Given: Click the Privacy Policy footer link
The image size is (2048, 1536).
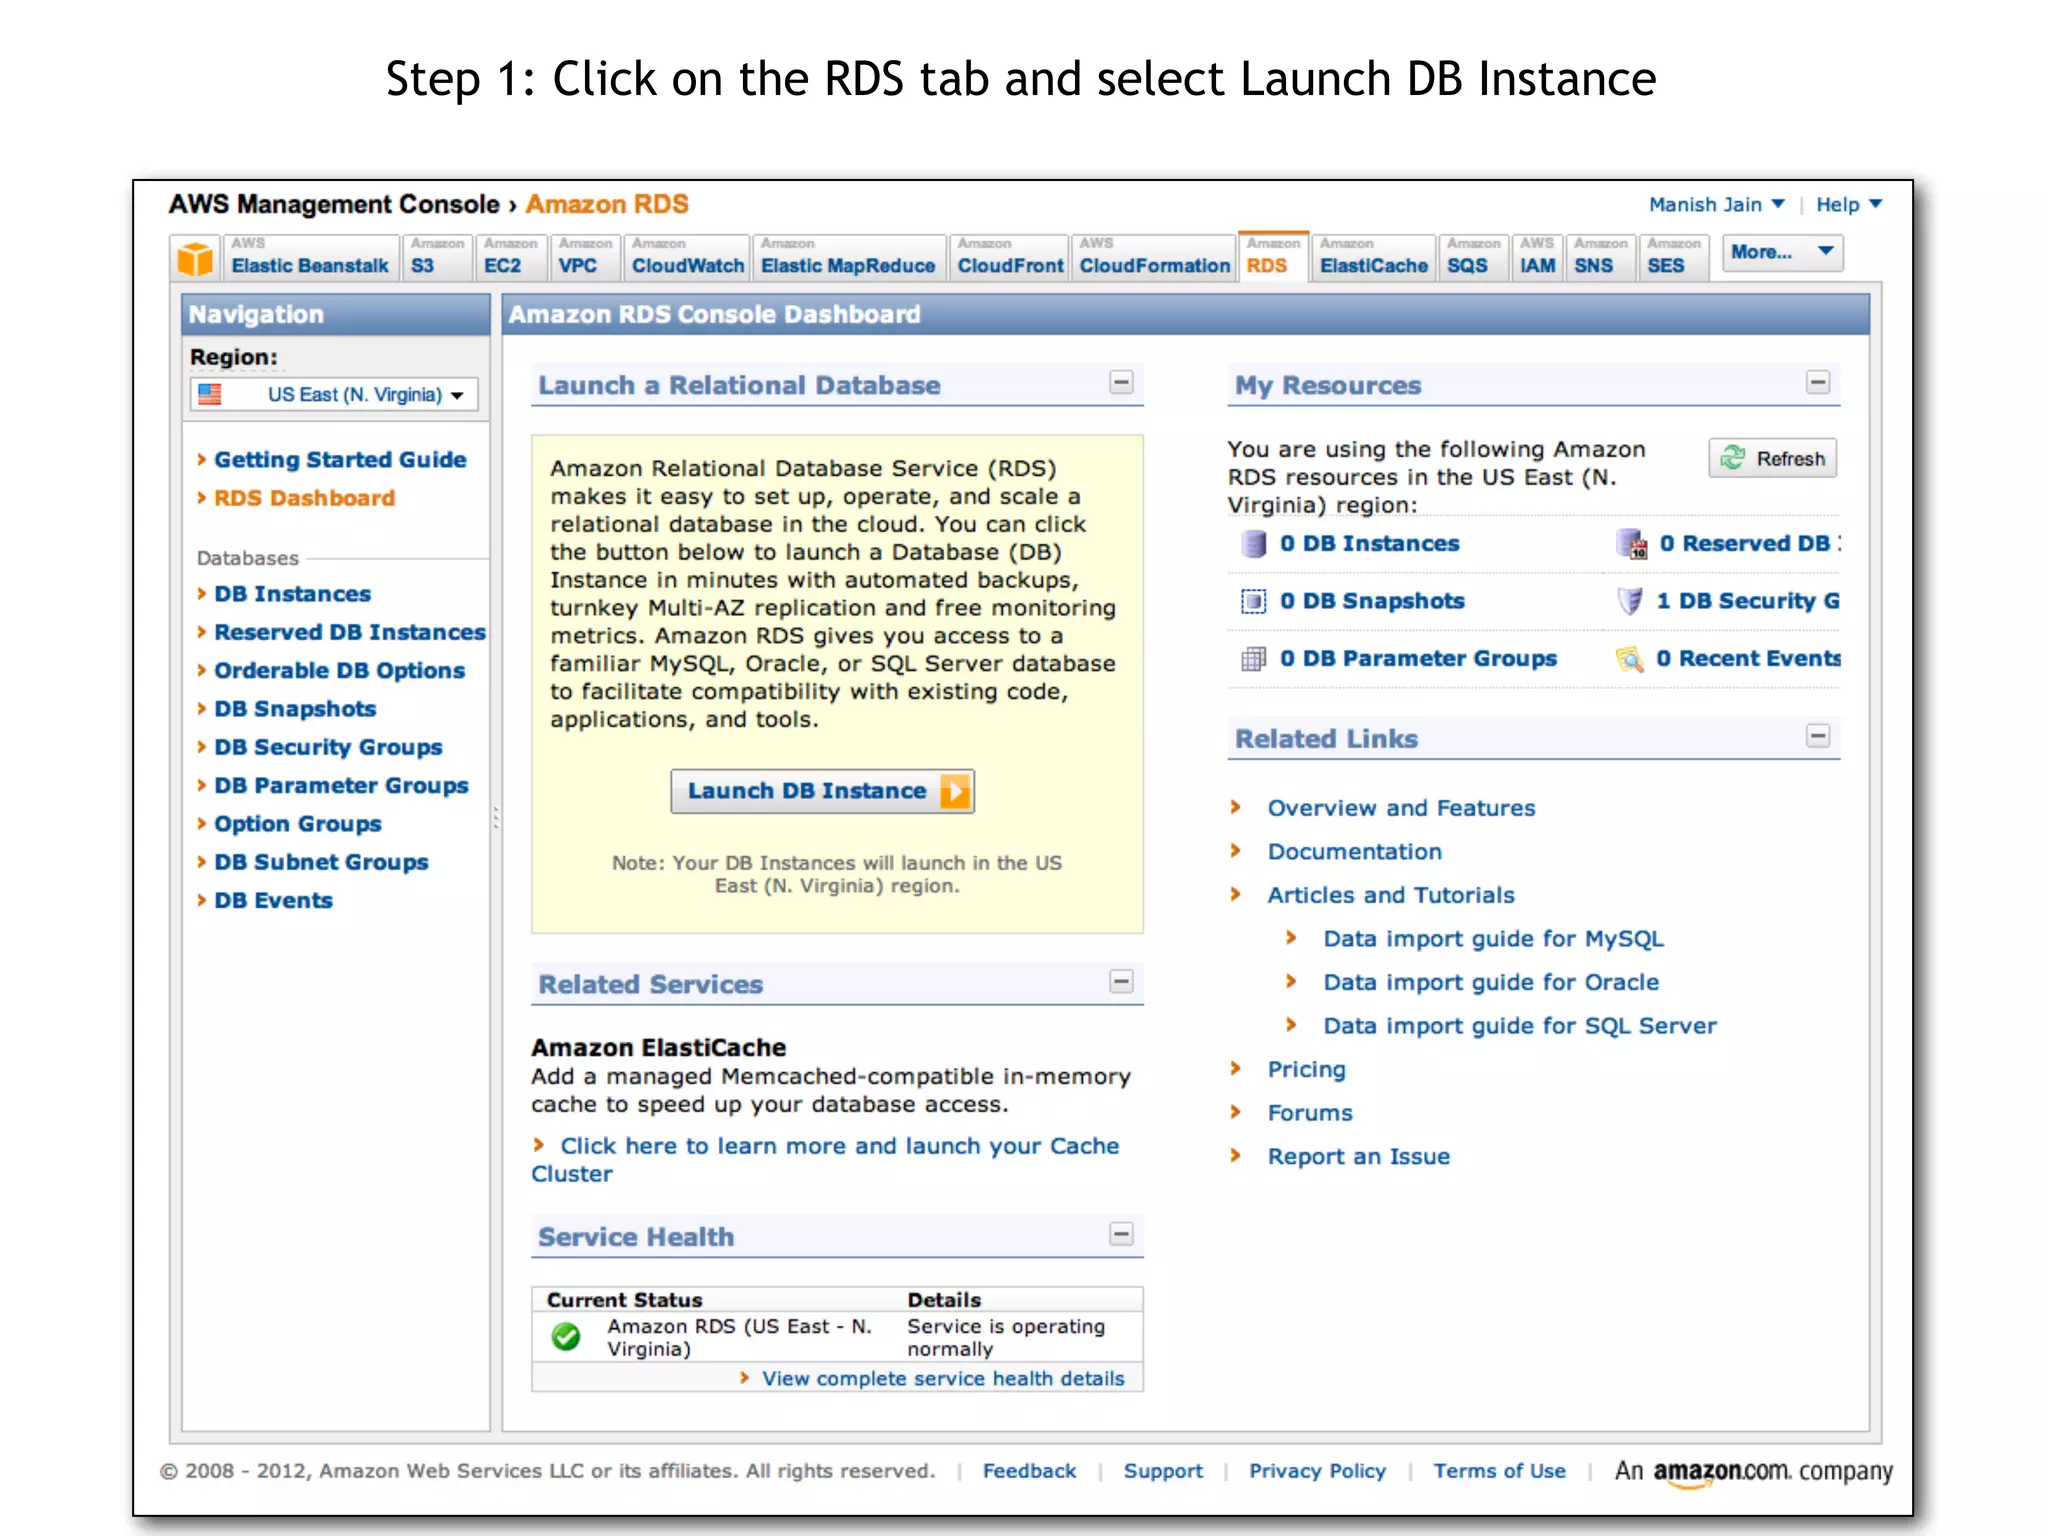Looking at the screenshot, I should (1317, 1471).
